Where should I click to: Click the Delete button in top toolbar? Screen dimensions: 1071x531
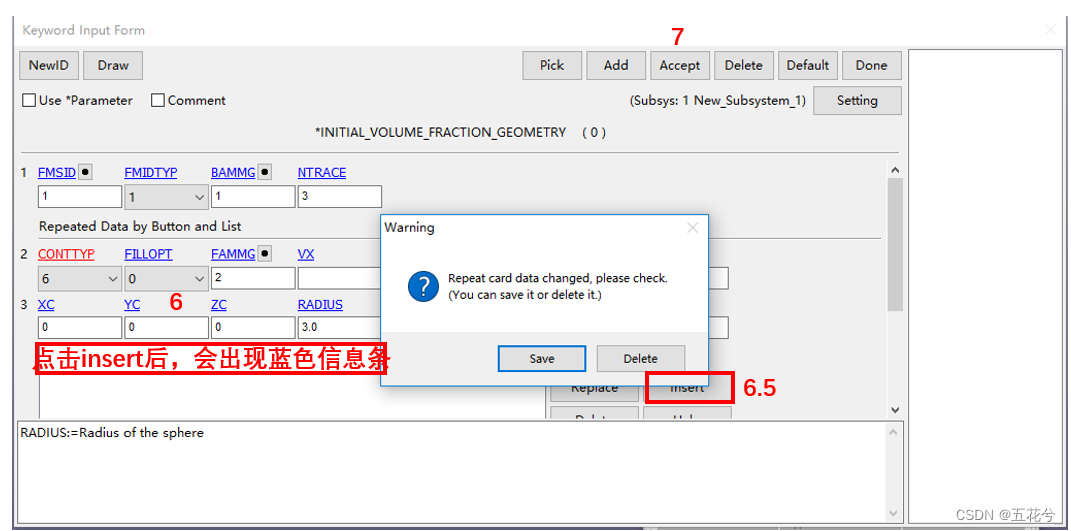(744, 66)
